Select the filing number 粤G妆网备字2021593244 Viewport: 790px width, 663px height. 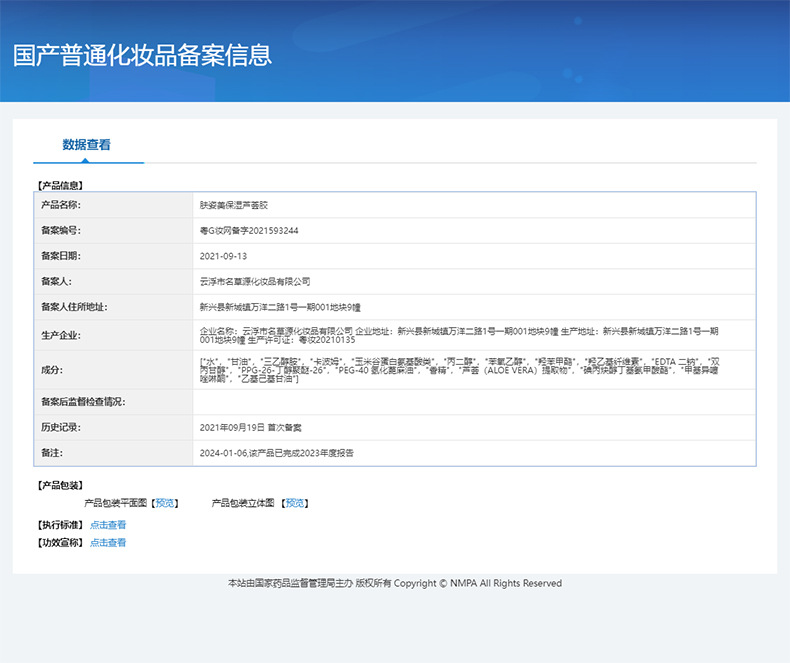pos(249,231)
